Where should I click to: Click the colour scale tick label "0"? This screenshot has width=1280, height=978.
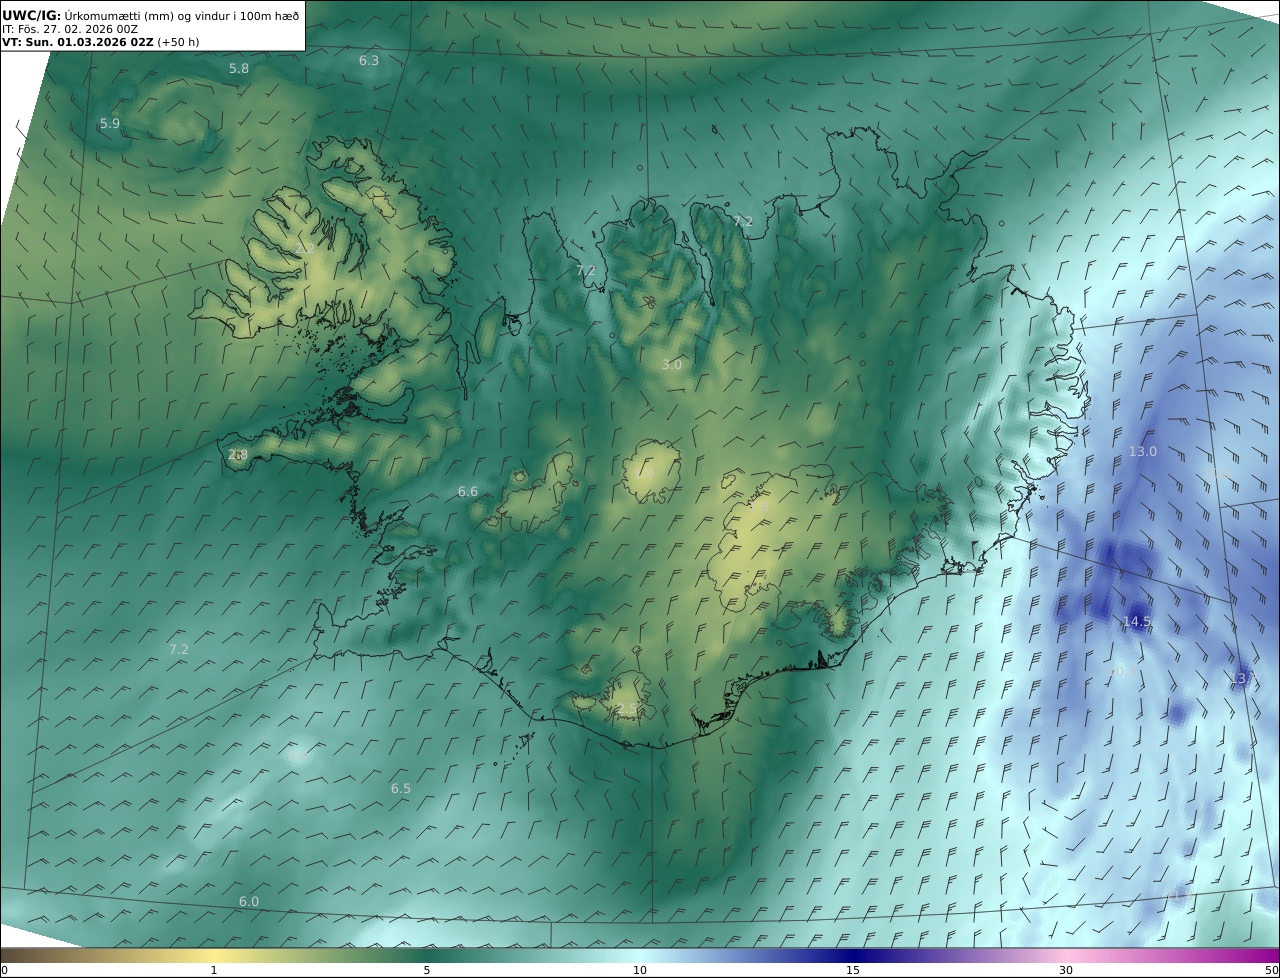click(x=4, y=970)
